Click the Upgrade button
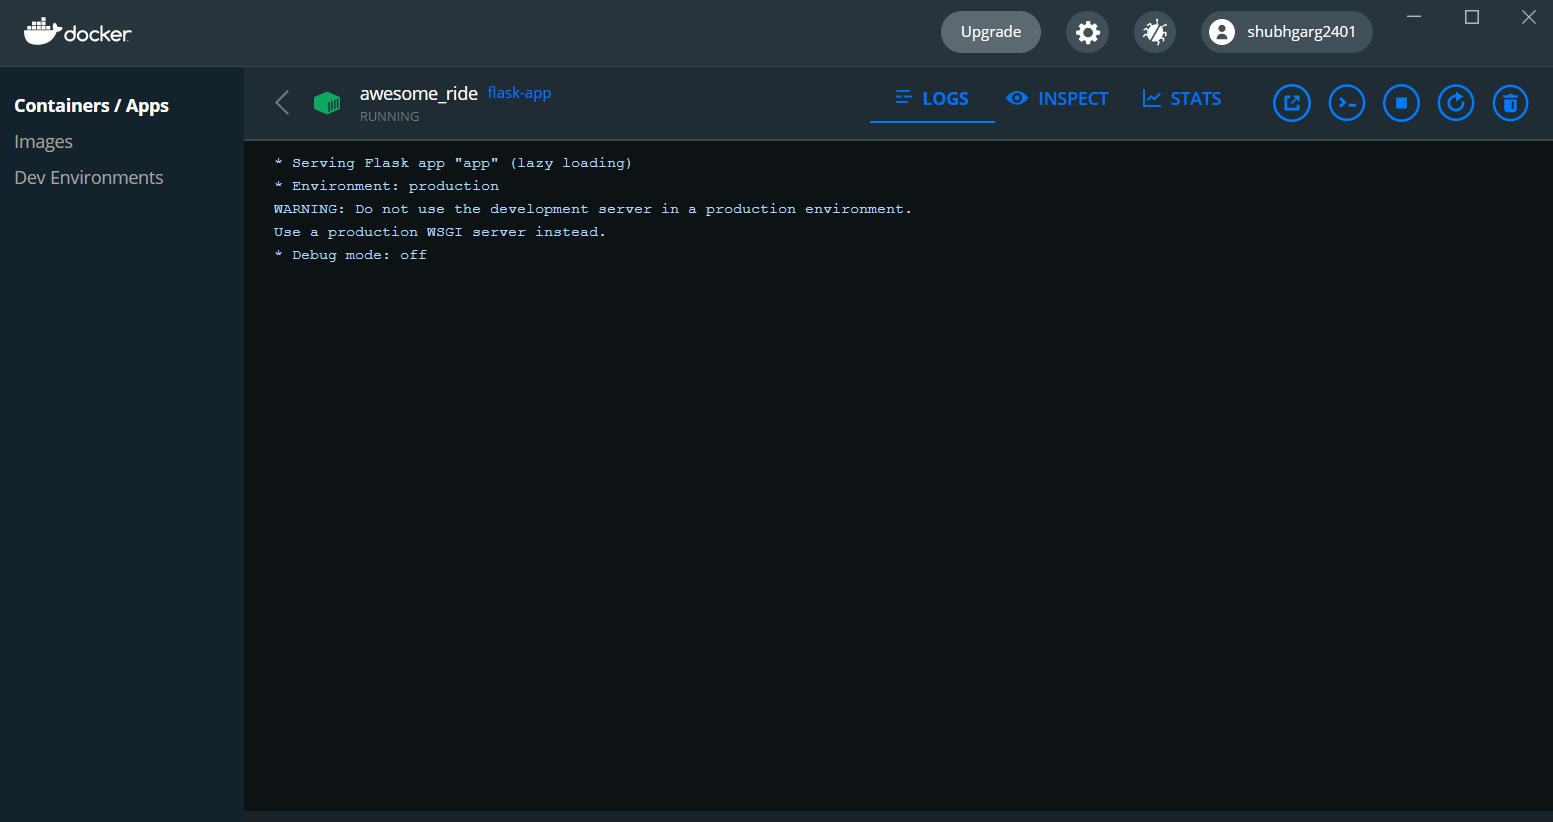 click(990, 31)
